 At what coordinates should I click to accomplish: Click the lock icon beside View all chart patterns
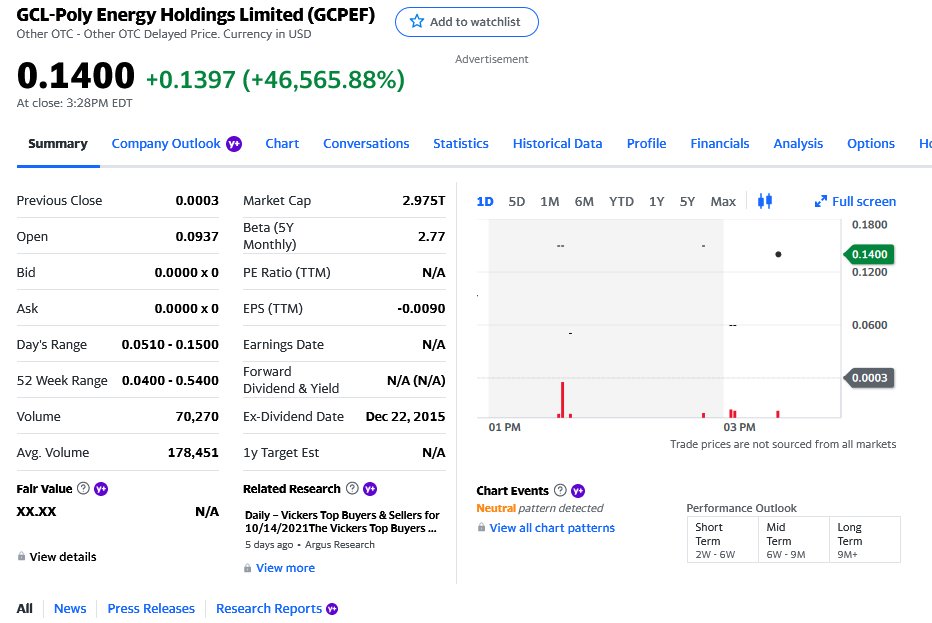pos(481,527)
